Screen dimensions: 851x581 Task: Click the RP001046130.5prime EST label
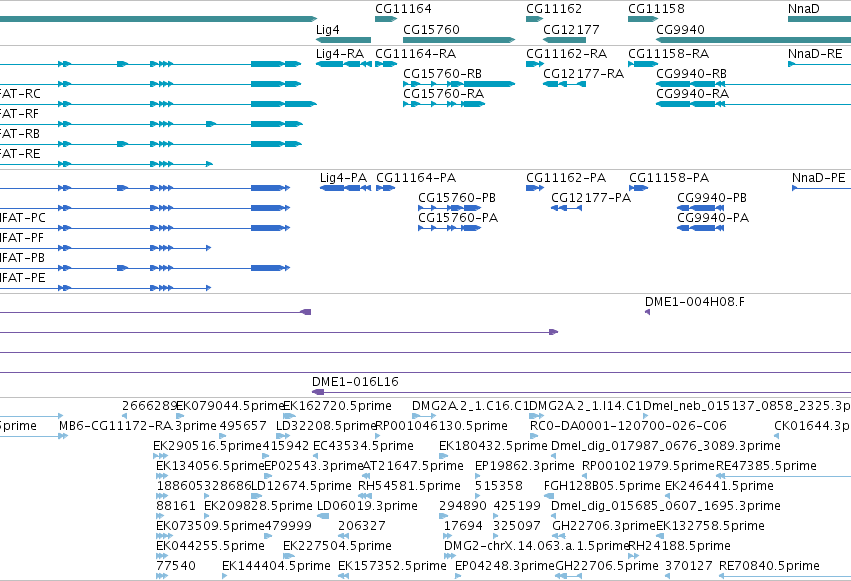442,426
